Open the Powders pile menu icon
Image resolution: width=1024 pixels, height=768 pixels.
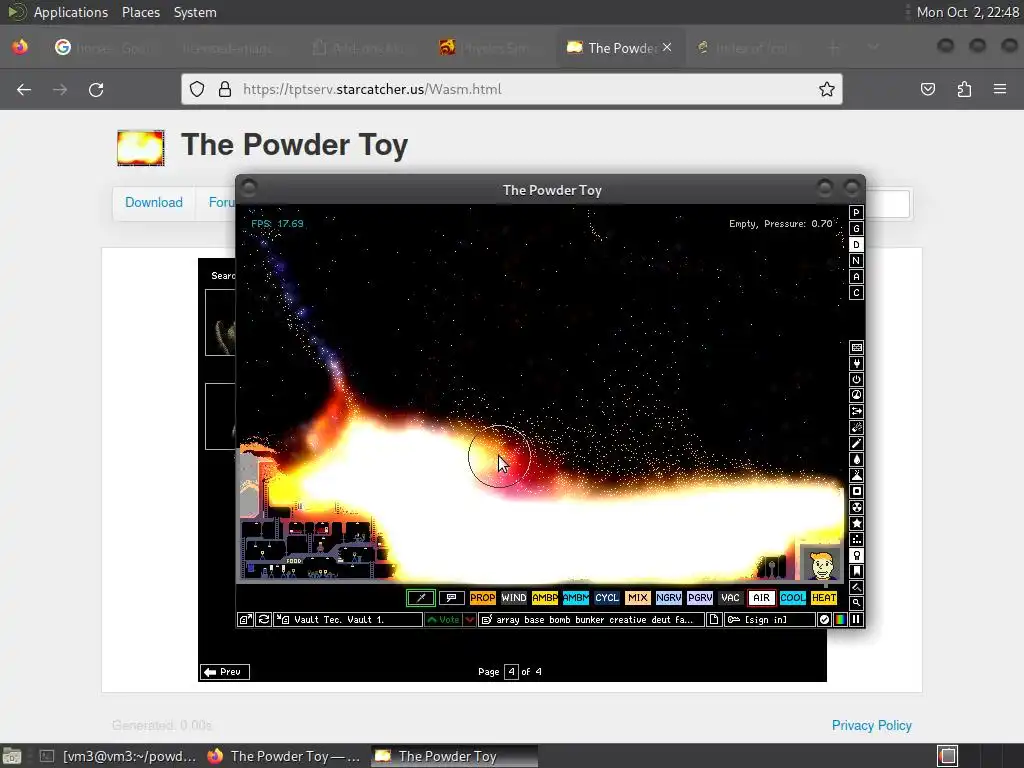pos(856,475)
